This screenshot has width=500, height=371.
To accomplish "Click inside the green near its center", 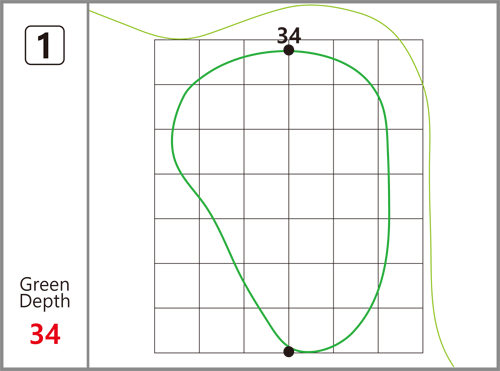I will click(289, 196).
